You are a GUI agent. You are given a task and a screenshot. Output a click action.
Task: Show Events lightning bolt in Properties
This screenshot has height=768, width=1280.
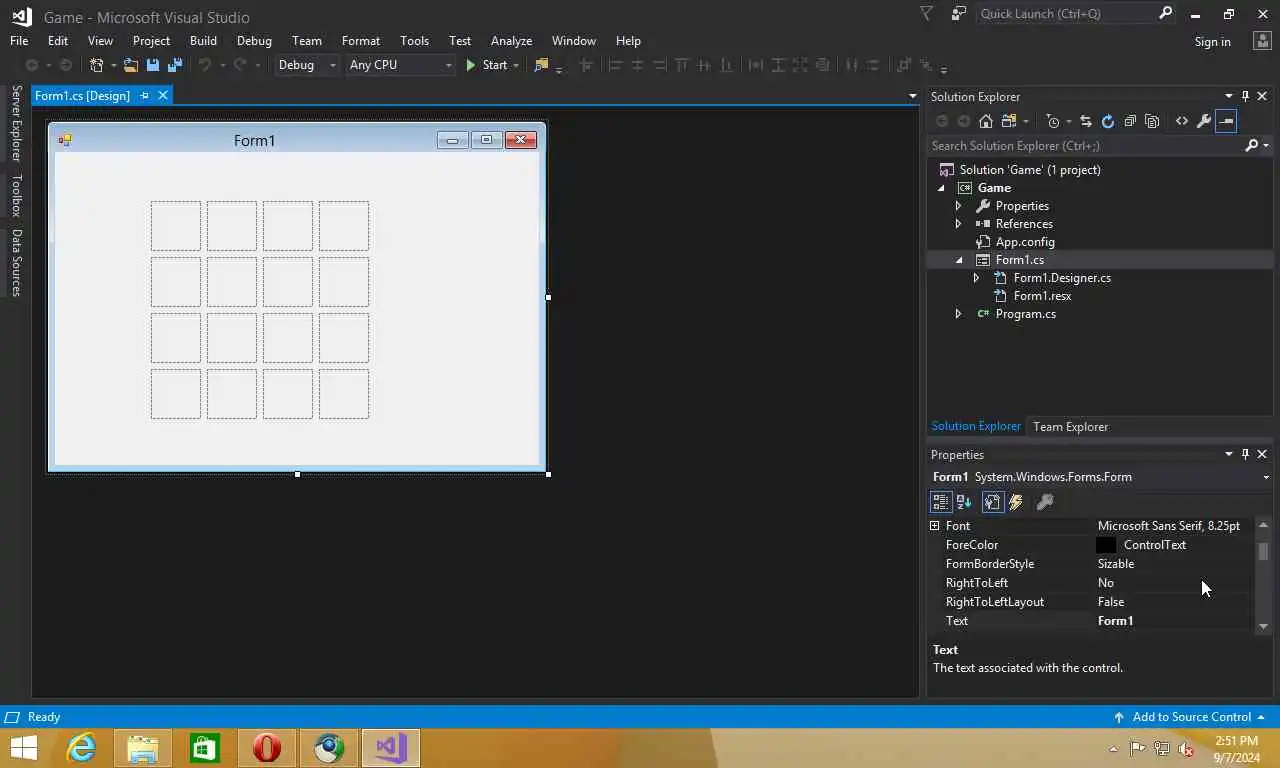(1016, 502)
